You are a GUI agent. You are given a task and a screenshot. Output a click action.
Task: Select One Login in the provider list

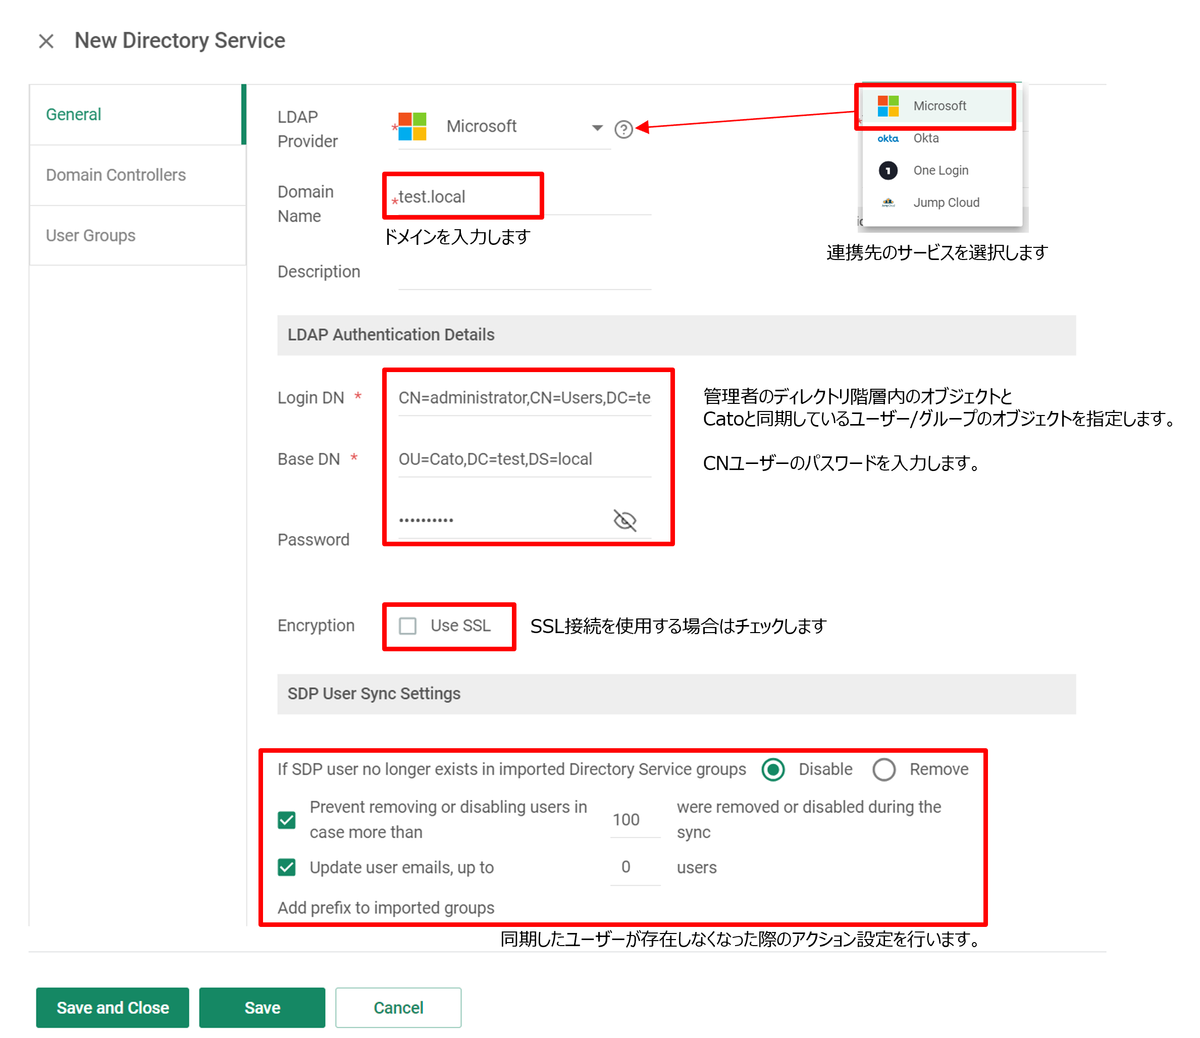pyautogui.click(x=941, y=170)
